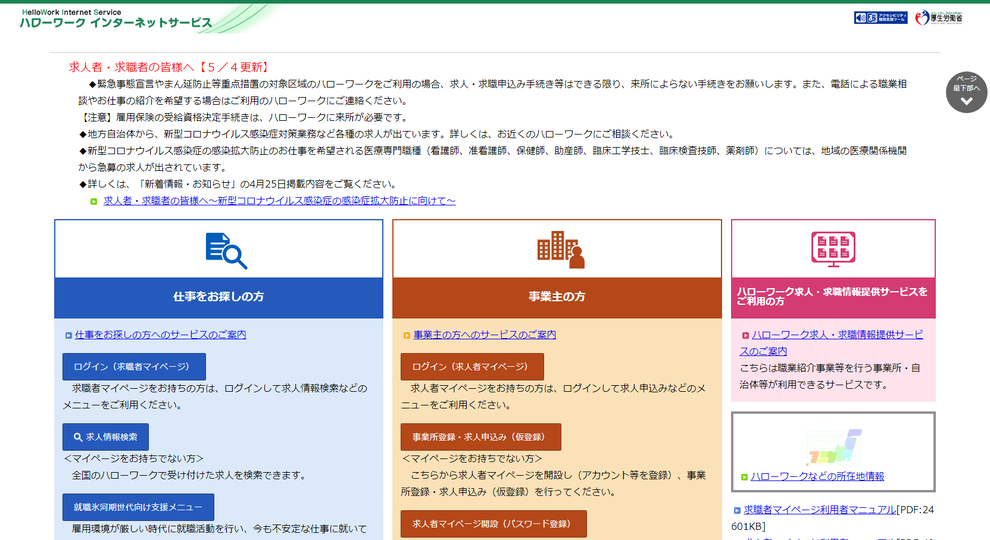990x540 pixels.
Task: Click the magnifier icon inside 求人情報検索 button
Action: pos(78,437)
